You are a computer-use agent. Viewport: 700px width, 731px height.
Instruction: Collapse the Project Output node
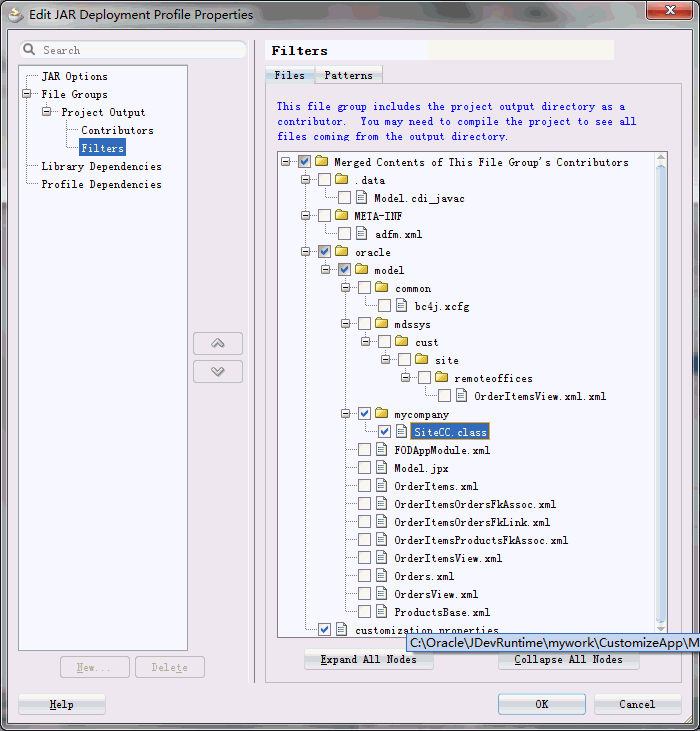[x=47, y=112]
